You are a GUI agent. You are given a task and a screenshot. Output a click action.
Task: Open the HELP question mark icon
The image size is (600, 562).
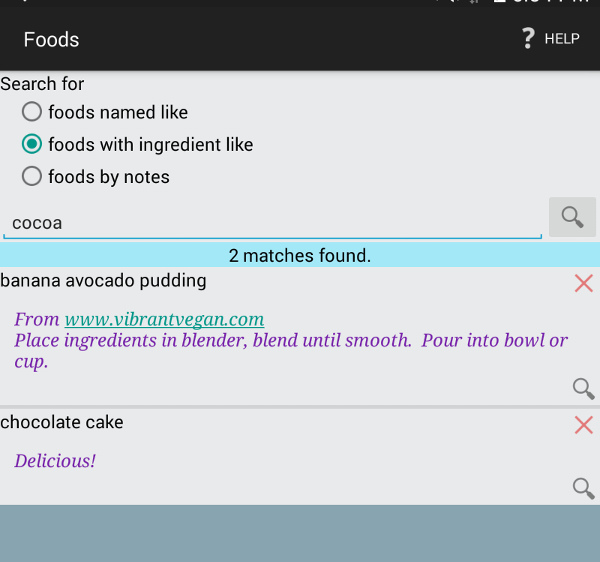tap(528, 38)
